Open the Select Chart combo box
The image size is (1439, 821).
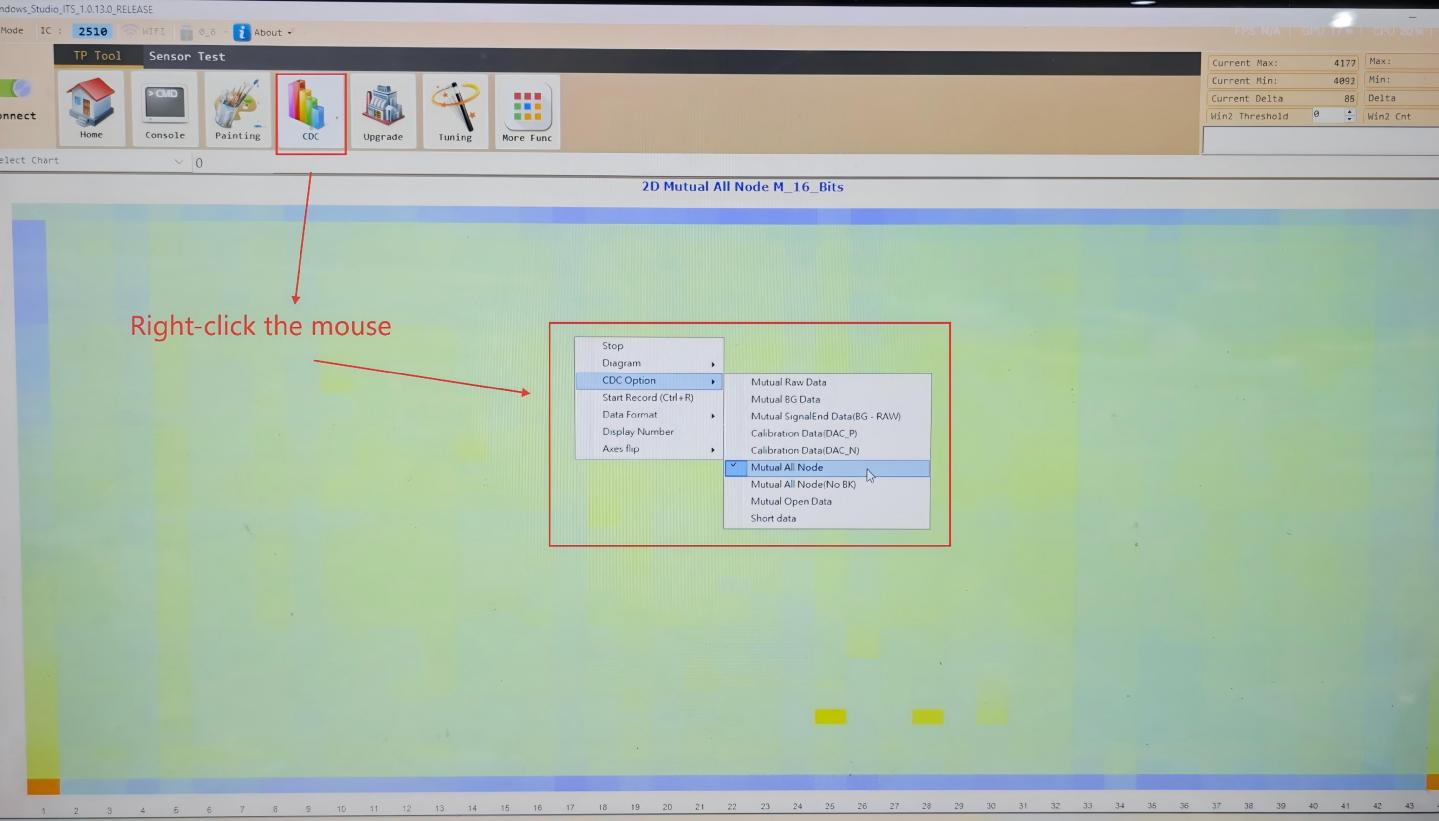point(94,161)
